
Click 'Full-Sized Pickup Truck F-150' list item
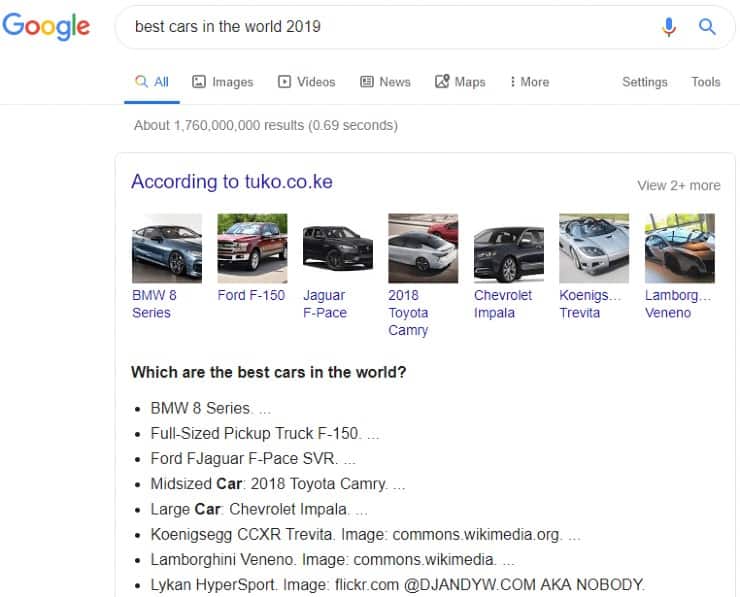click(264, 433)
